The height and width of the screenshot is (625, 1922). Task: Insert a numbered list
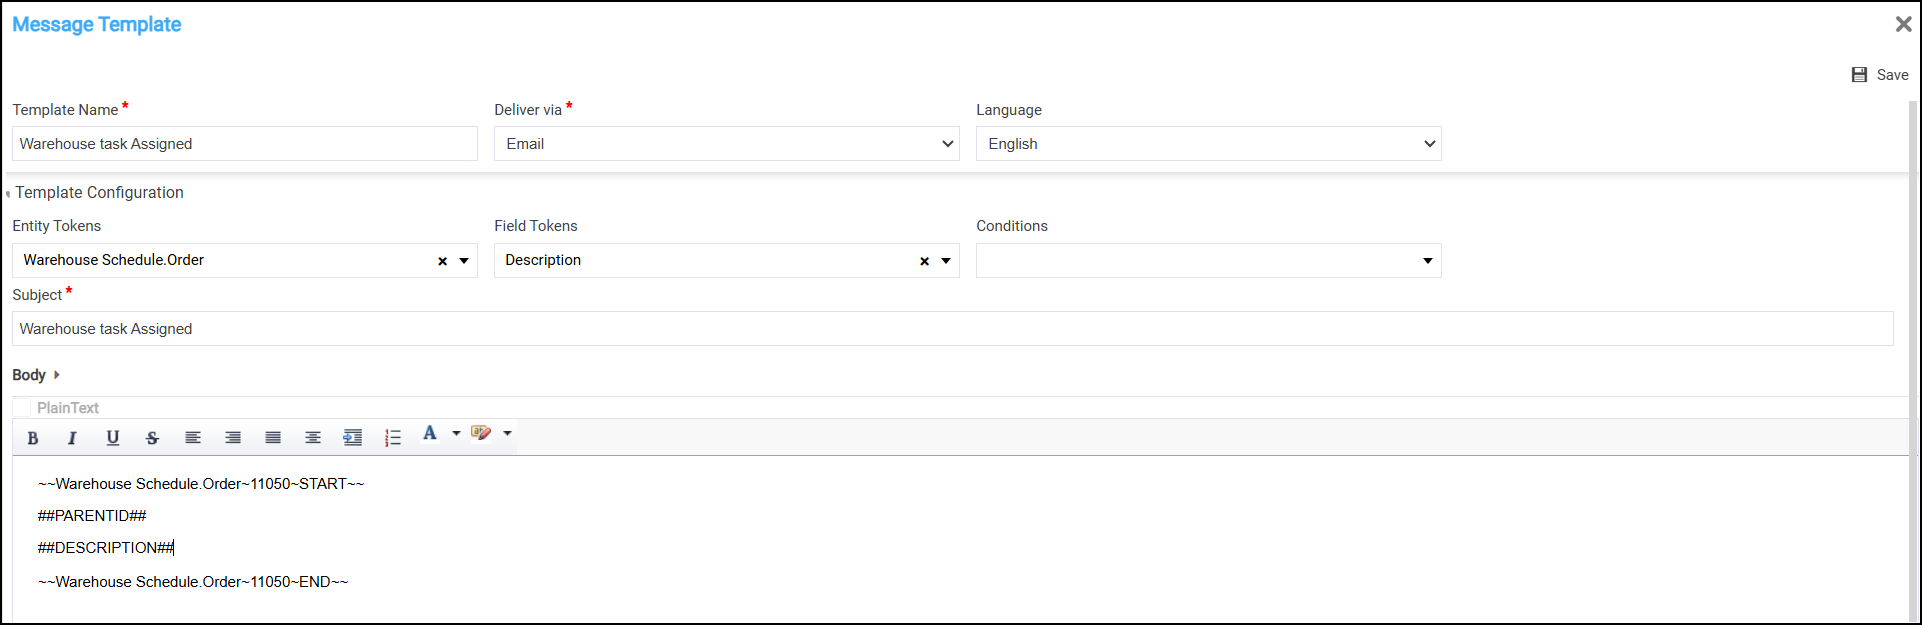pyautogui.click(x=393, y=438)
